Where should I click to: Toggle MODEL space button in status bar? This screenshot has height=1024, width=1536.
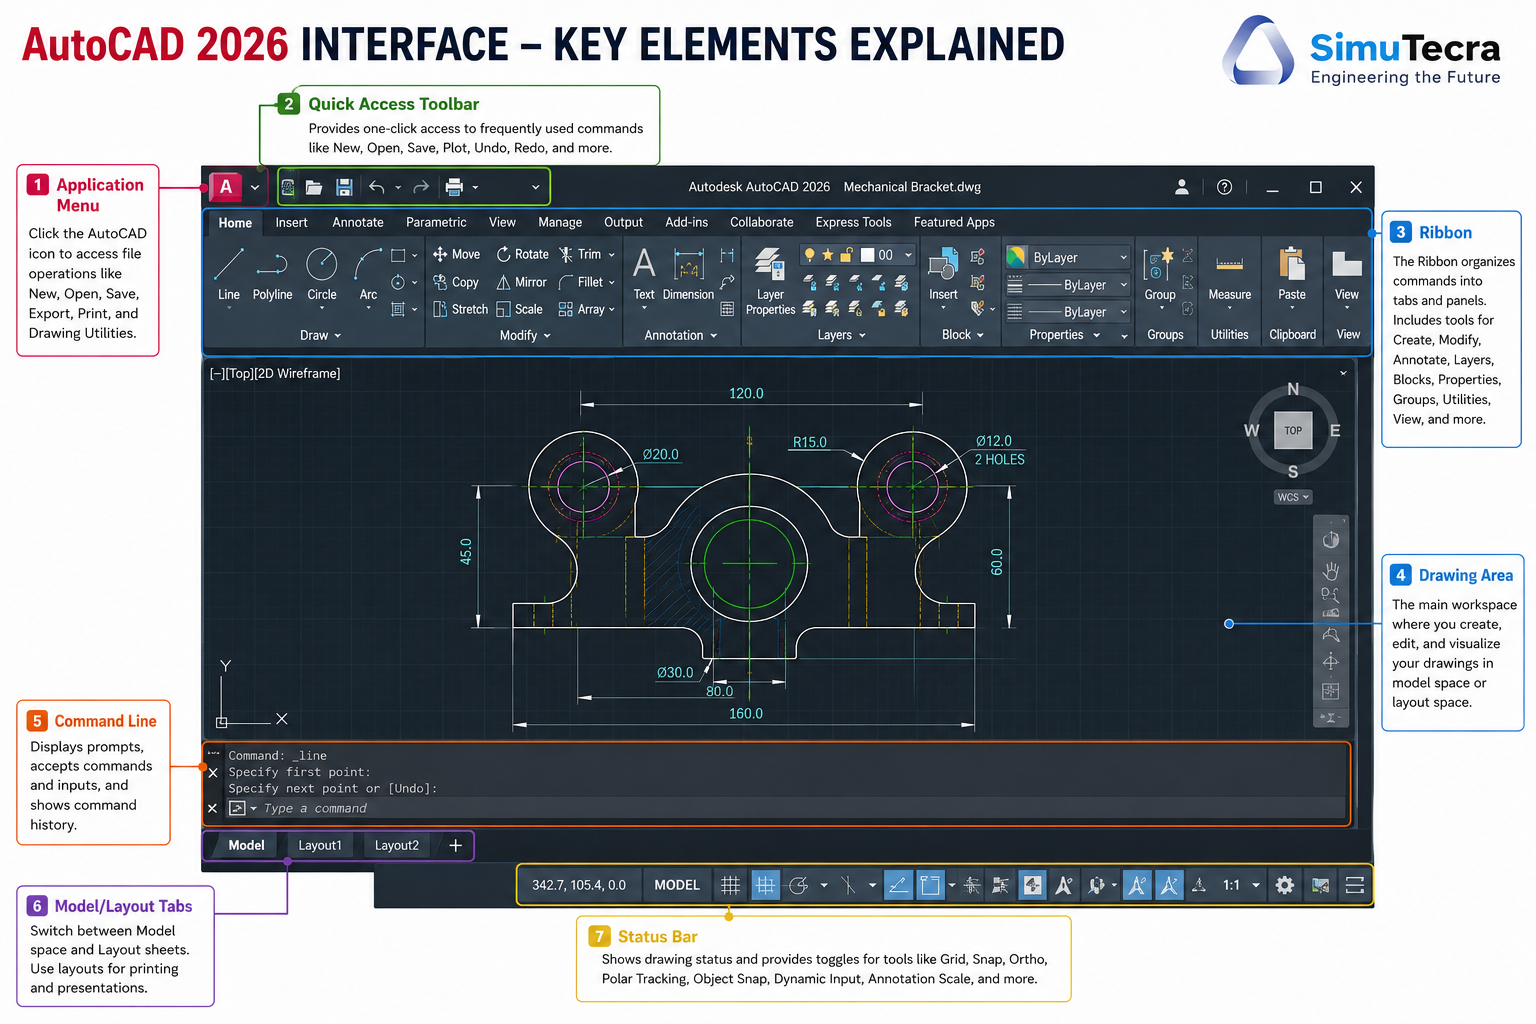click(x=677, y=885)
